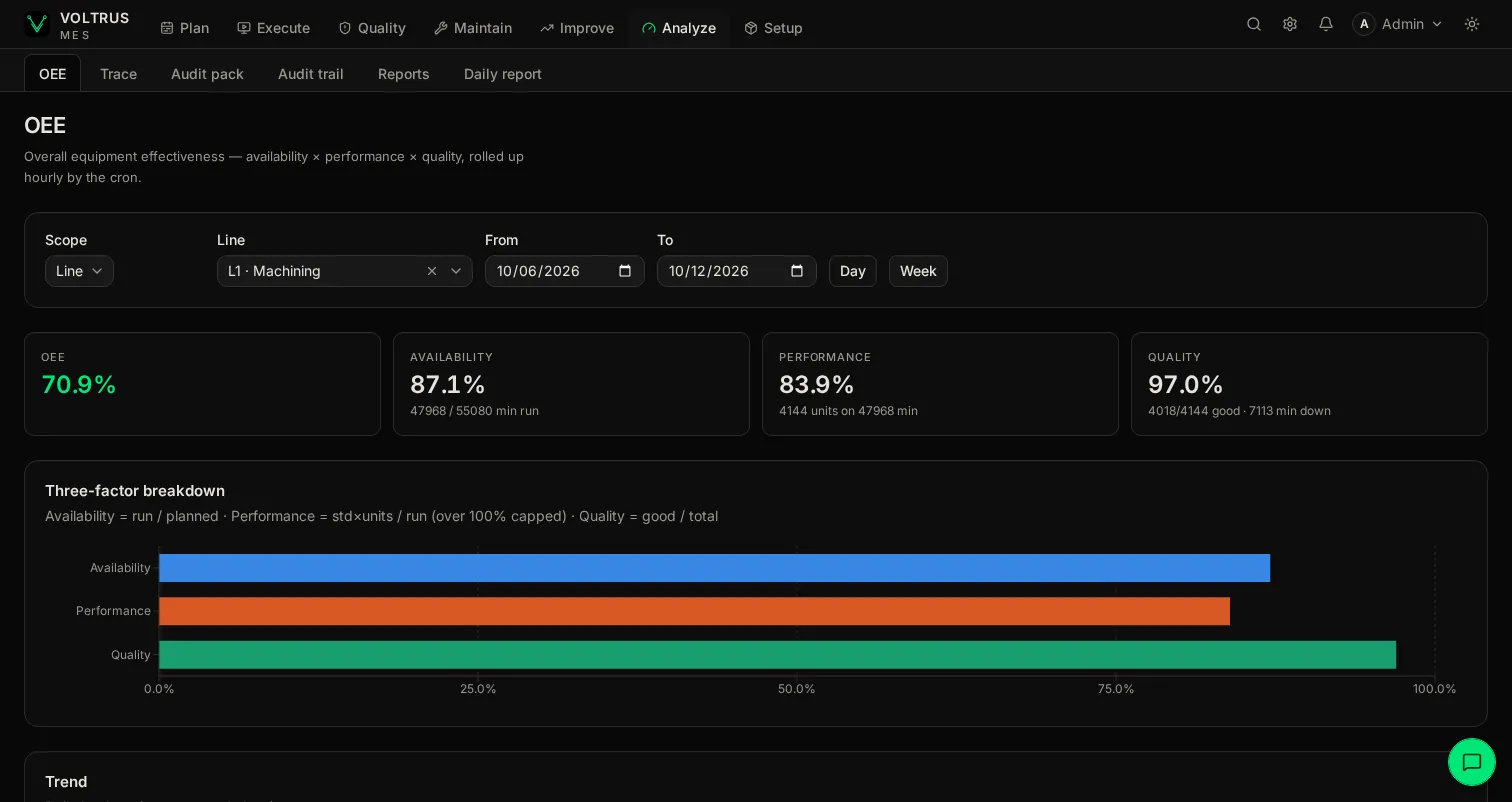
Task: Switch to the Audit pack tab
Action: [x=207, y=74]
